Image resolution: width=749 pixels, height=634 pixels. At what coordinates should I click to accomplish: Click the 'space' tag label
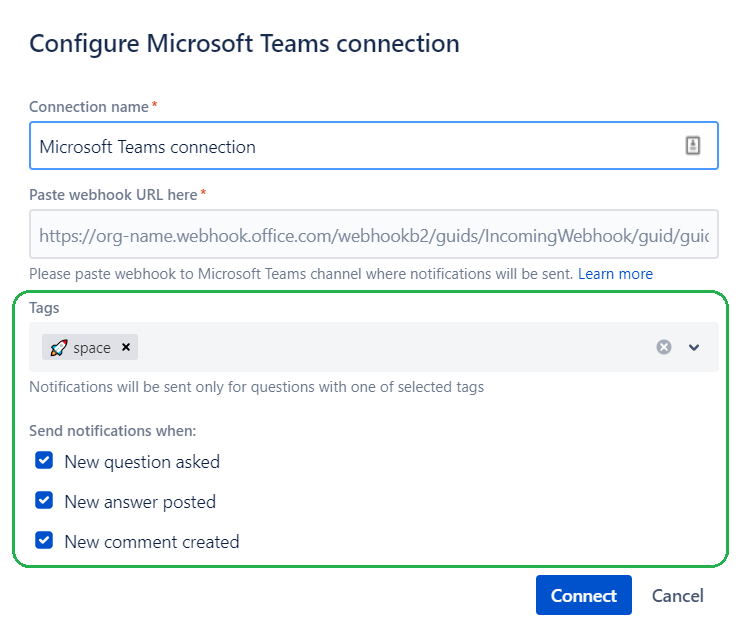coord(92,348)
